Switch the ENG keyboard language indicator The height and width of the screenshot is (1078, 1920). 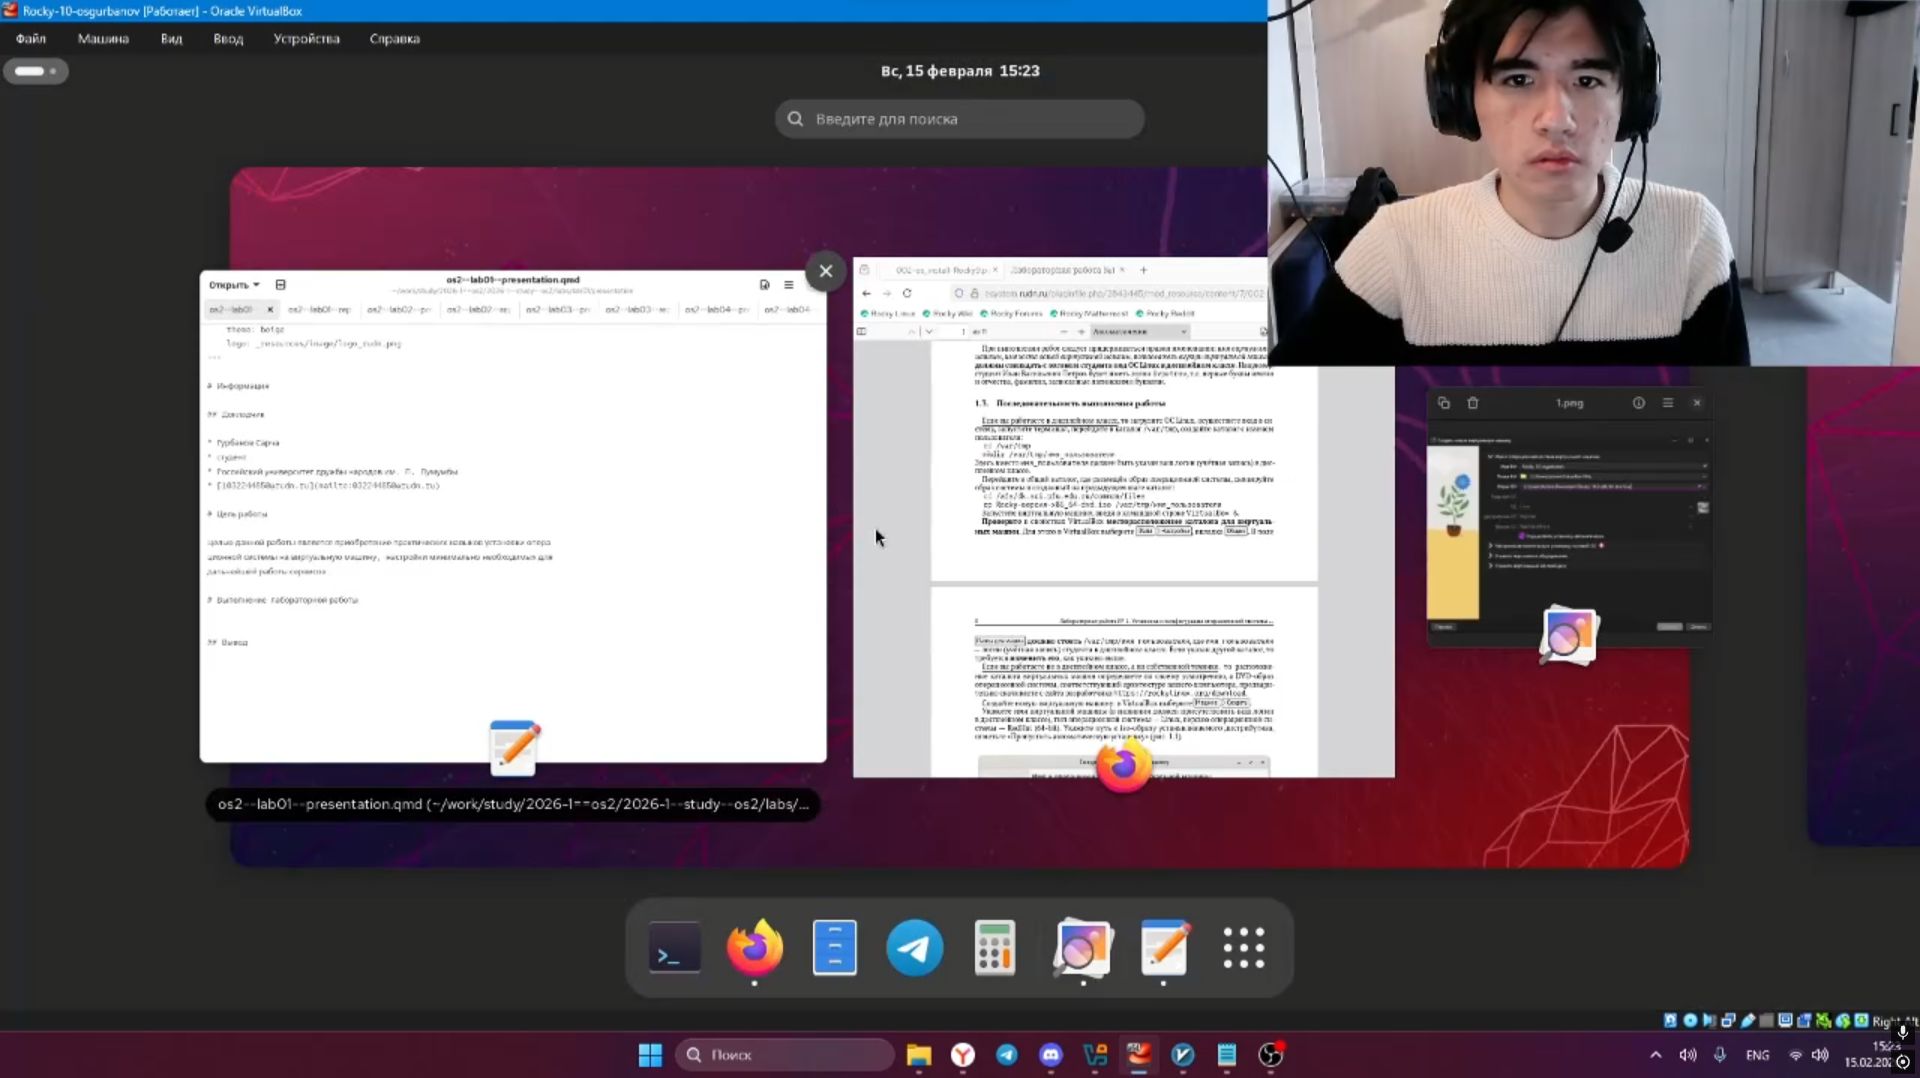(x=1757, y=1055)
